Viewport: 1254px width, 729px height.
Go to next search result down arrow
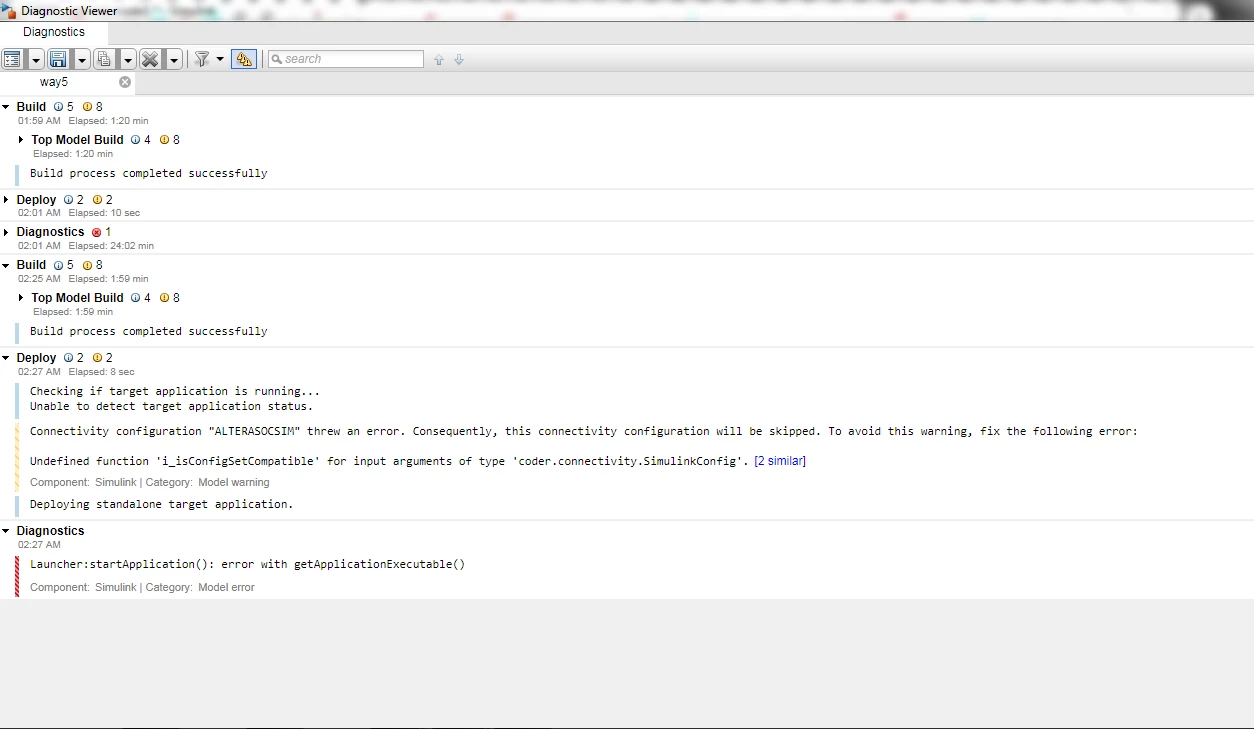(459, 60)
